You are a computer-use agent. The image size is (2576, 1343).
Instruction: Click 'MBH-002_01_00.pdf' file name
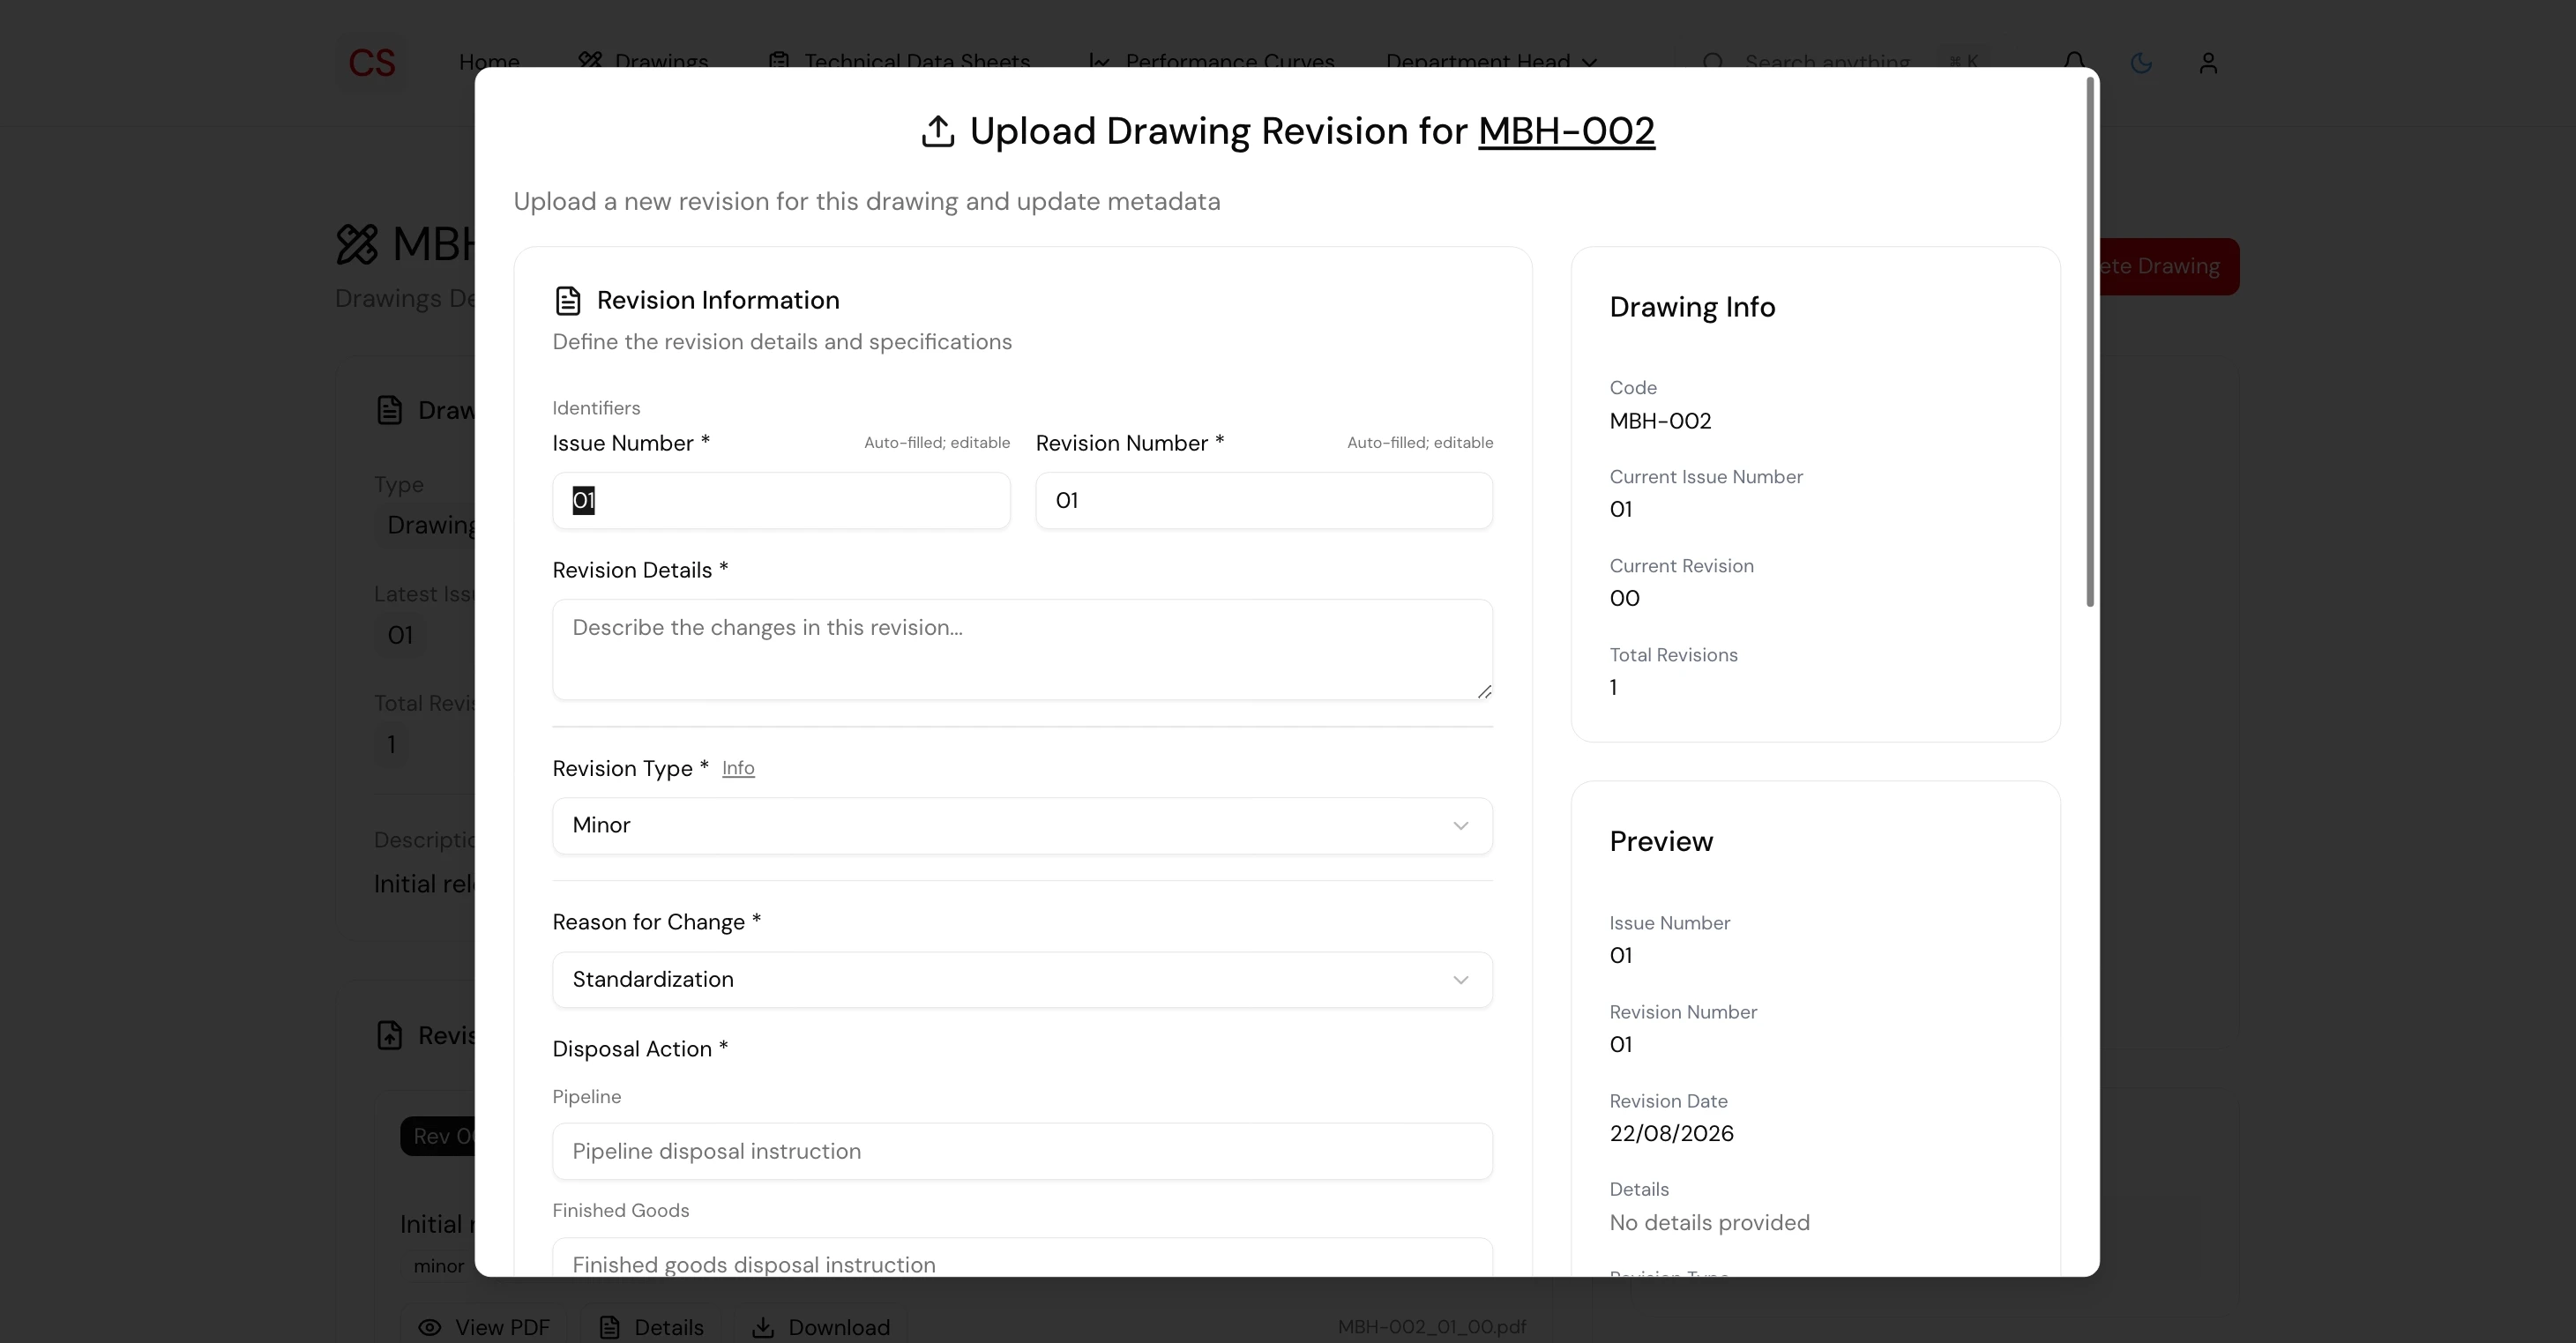click(x=1432, y=1326)
